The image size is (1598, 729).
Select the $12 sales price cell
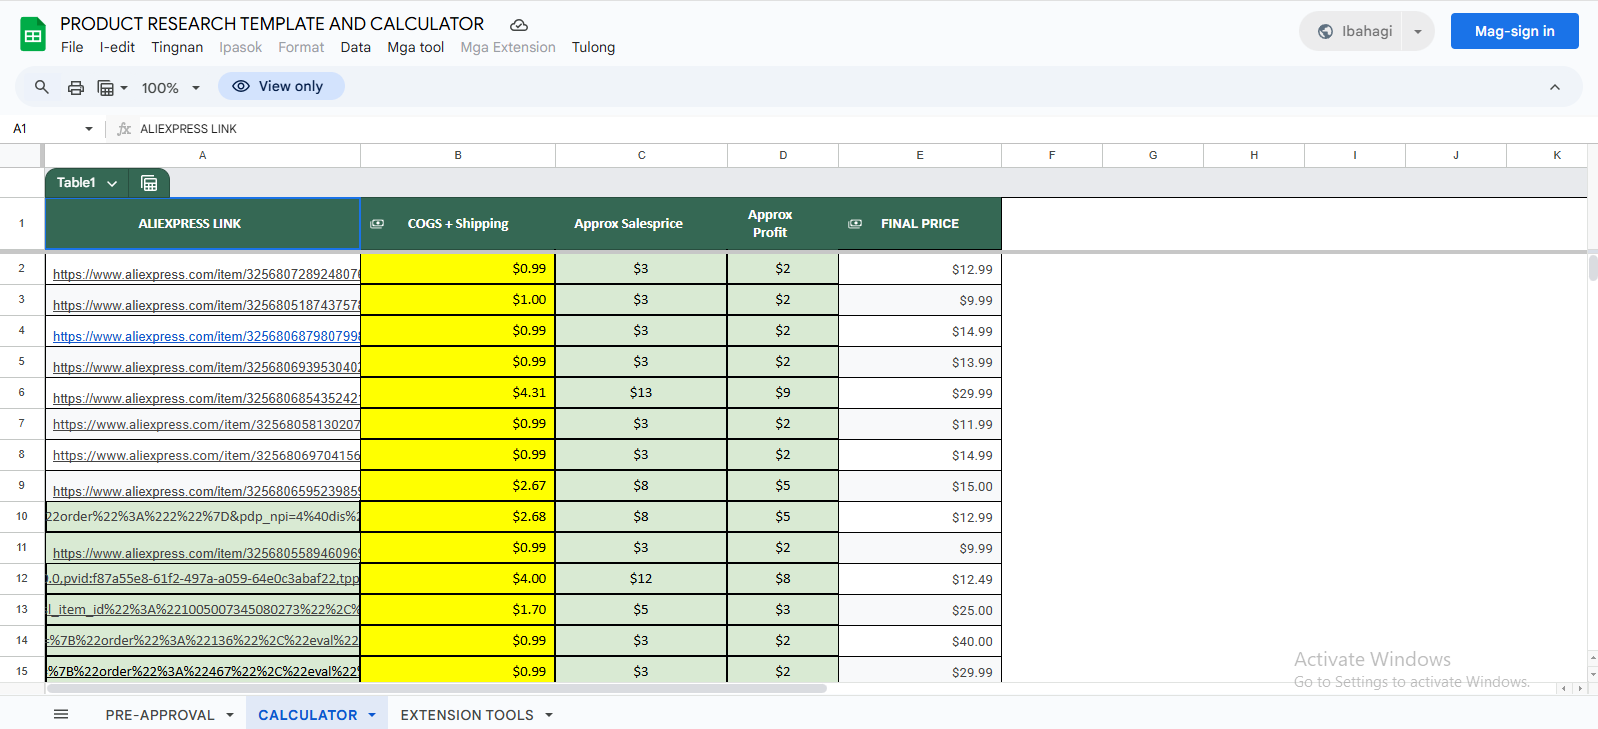point(641,579)
